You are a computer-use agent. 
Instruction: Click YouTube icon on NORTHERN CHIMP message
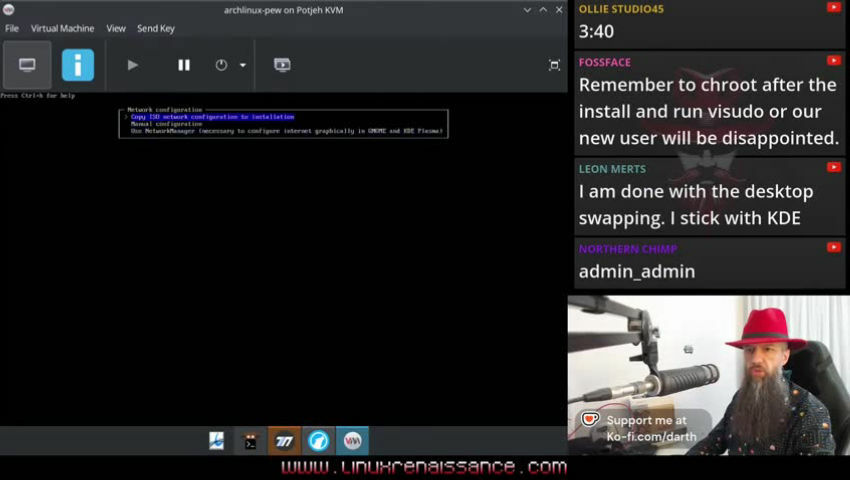click(x=834, y=247)
